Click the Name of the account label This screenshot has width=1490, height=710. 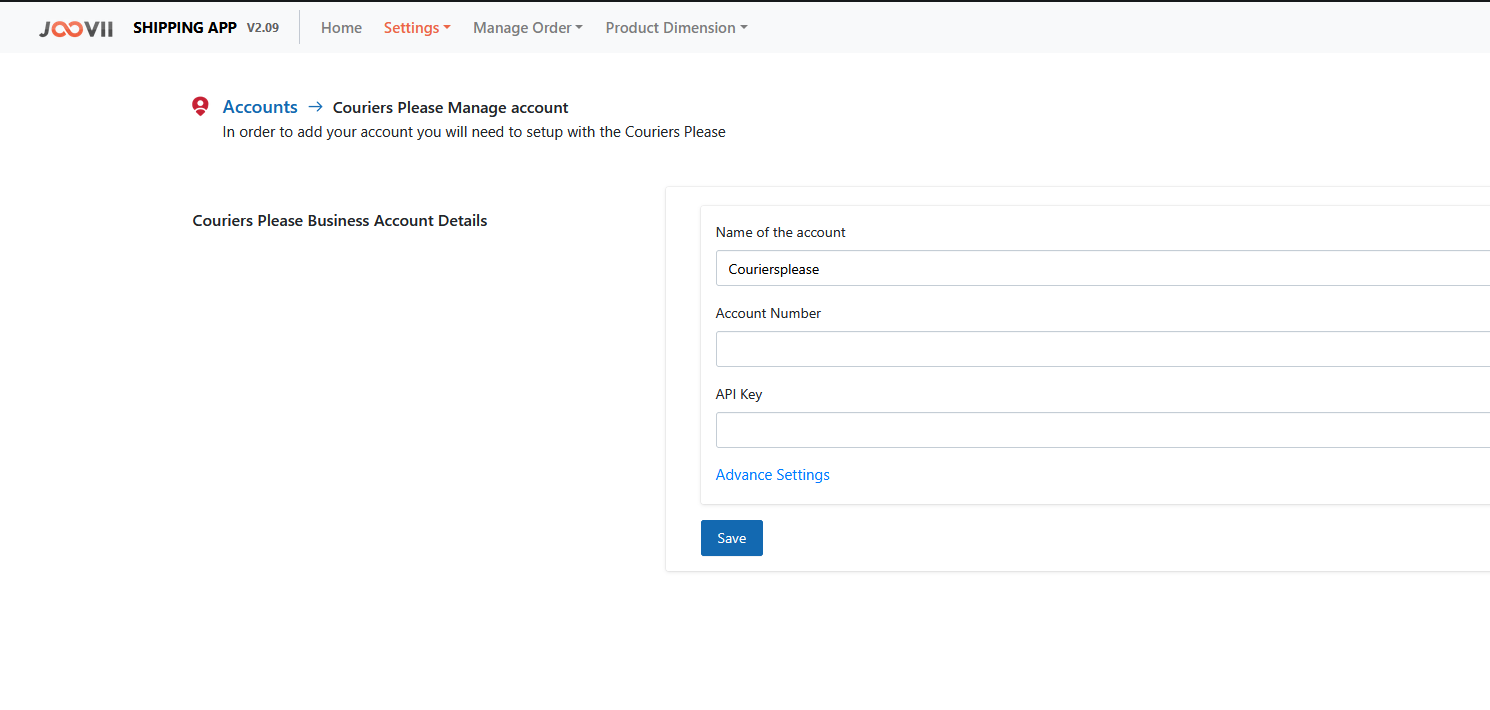point(780,232)
